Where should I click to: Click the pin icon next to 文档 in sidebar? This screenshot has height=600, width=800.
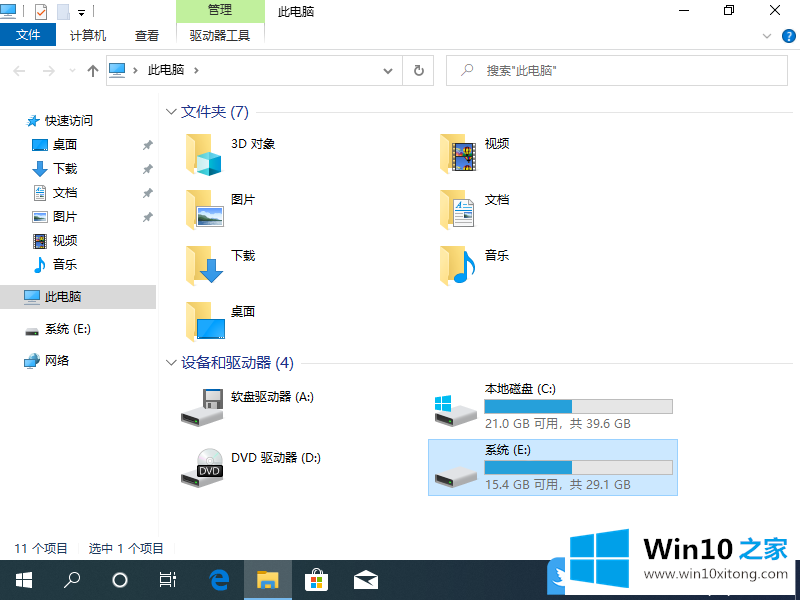(x=147, y=193)
